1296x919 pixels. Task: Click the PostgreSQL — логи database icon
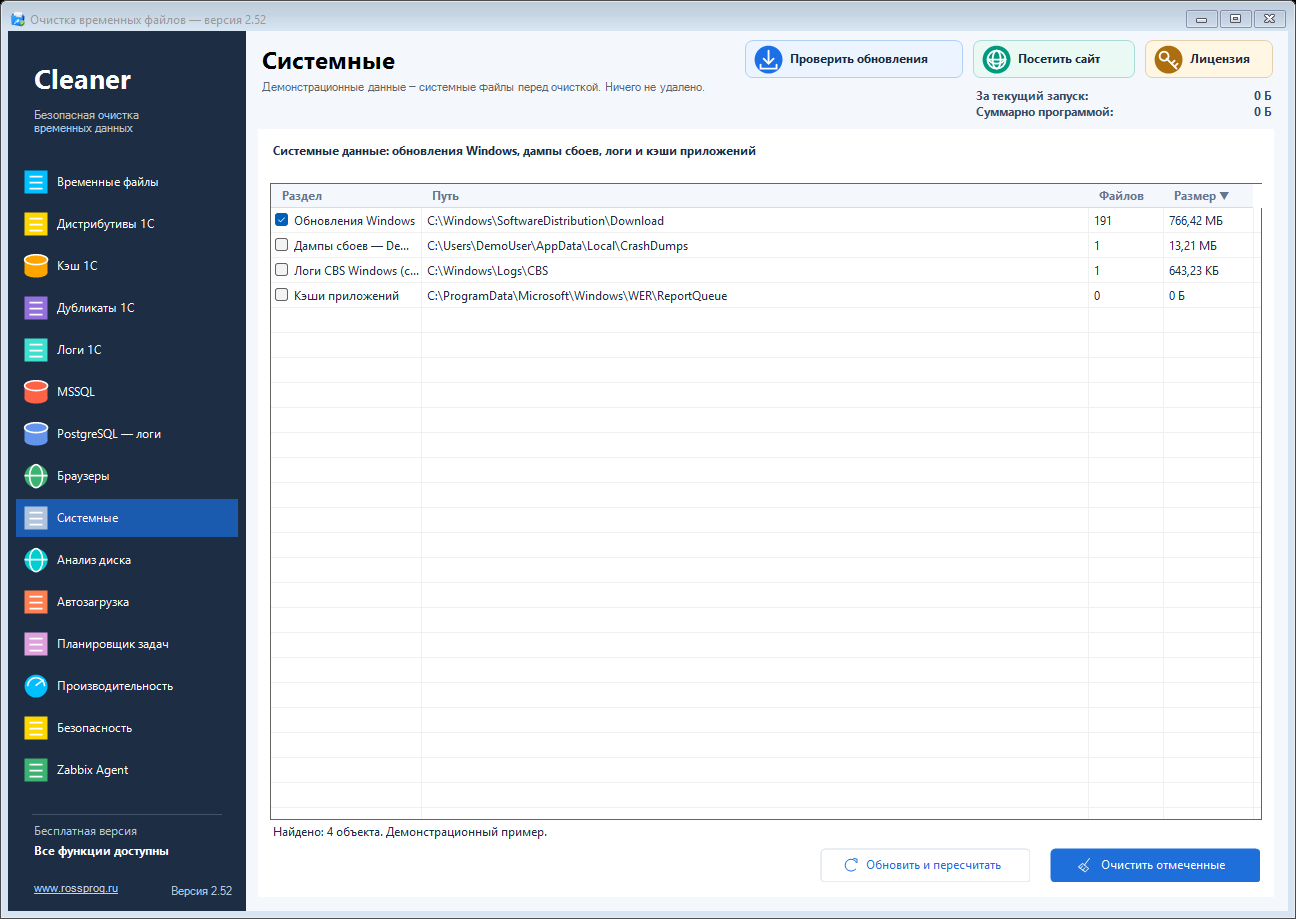pyautogui.click(x=36, y=434)
